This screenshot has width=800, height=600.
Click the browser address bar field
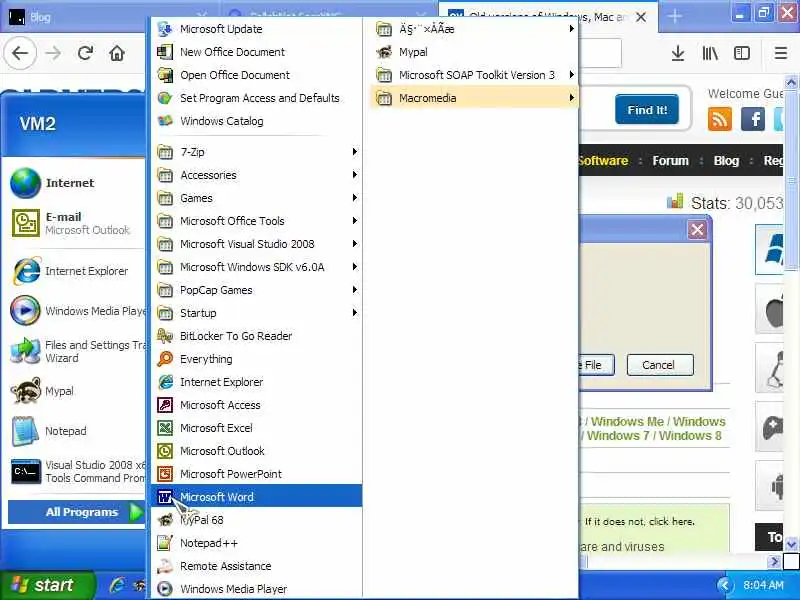point(601,53)
